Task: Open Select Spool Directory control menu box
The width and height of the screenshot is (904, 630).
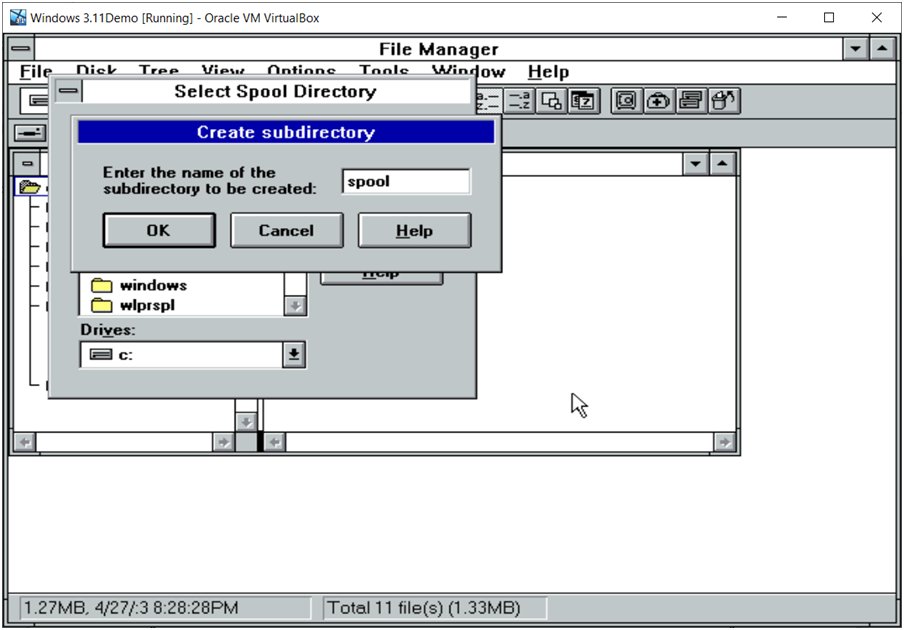Action: pos(69,91)
